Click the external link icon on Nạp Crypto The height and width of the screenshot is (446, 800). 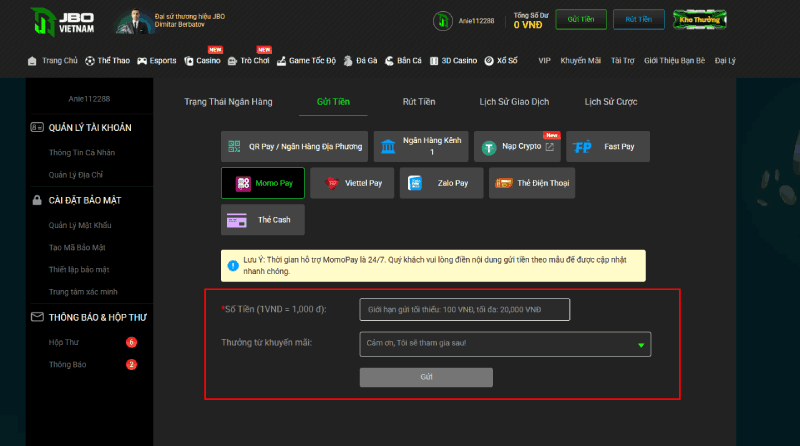pos(549,147)
